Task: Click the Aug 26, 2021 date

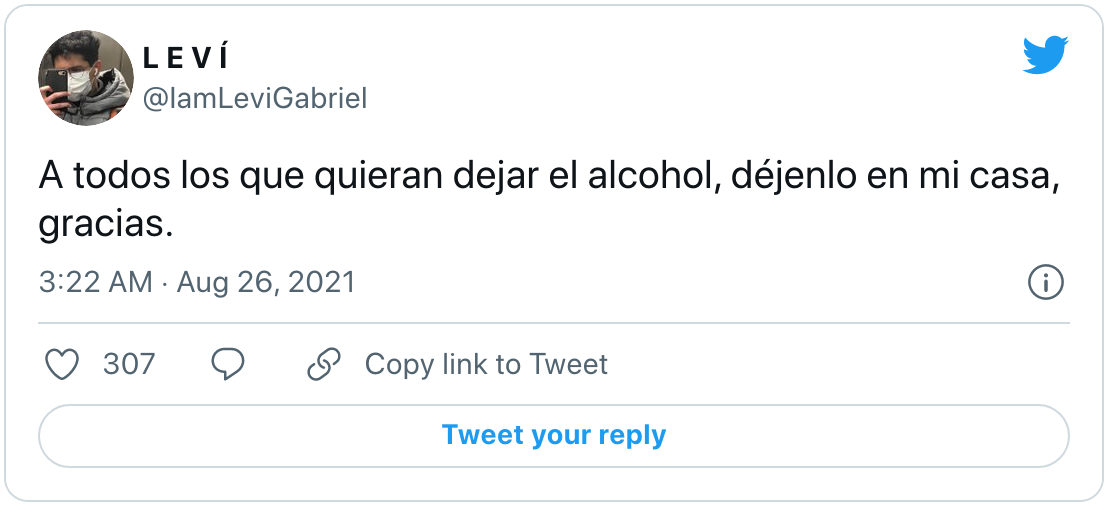Action: pos(266,283)
